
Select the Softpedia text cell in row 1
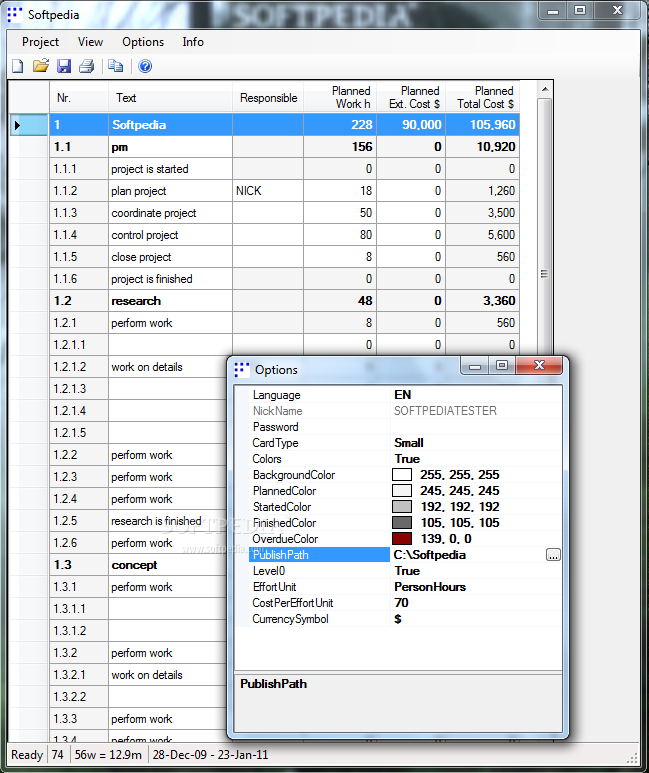pos(170,125)
